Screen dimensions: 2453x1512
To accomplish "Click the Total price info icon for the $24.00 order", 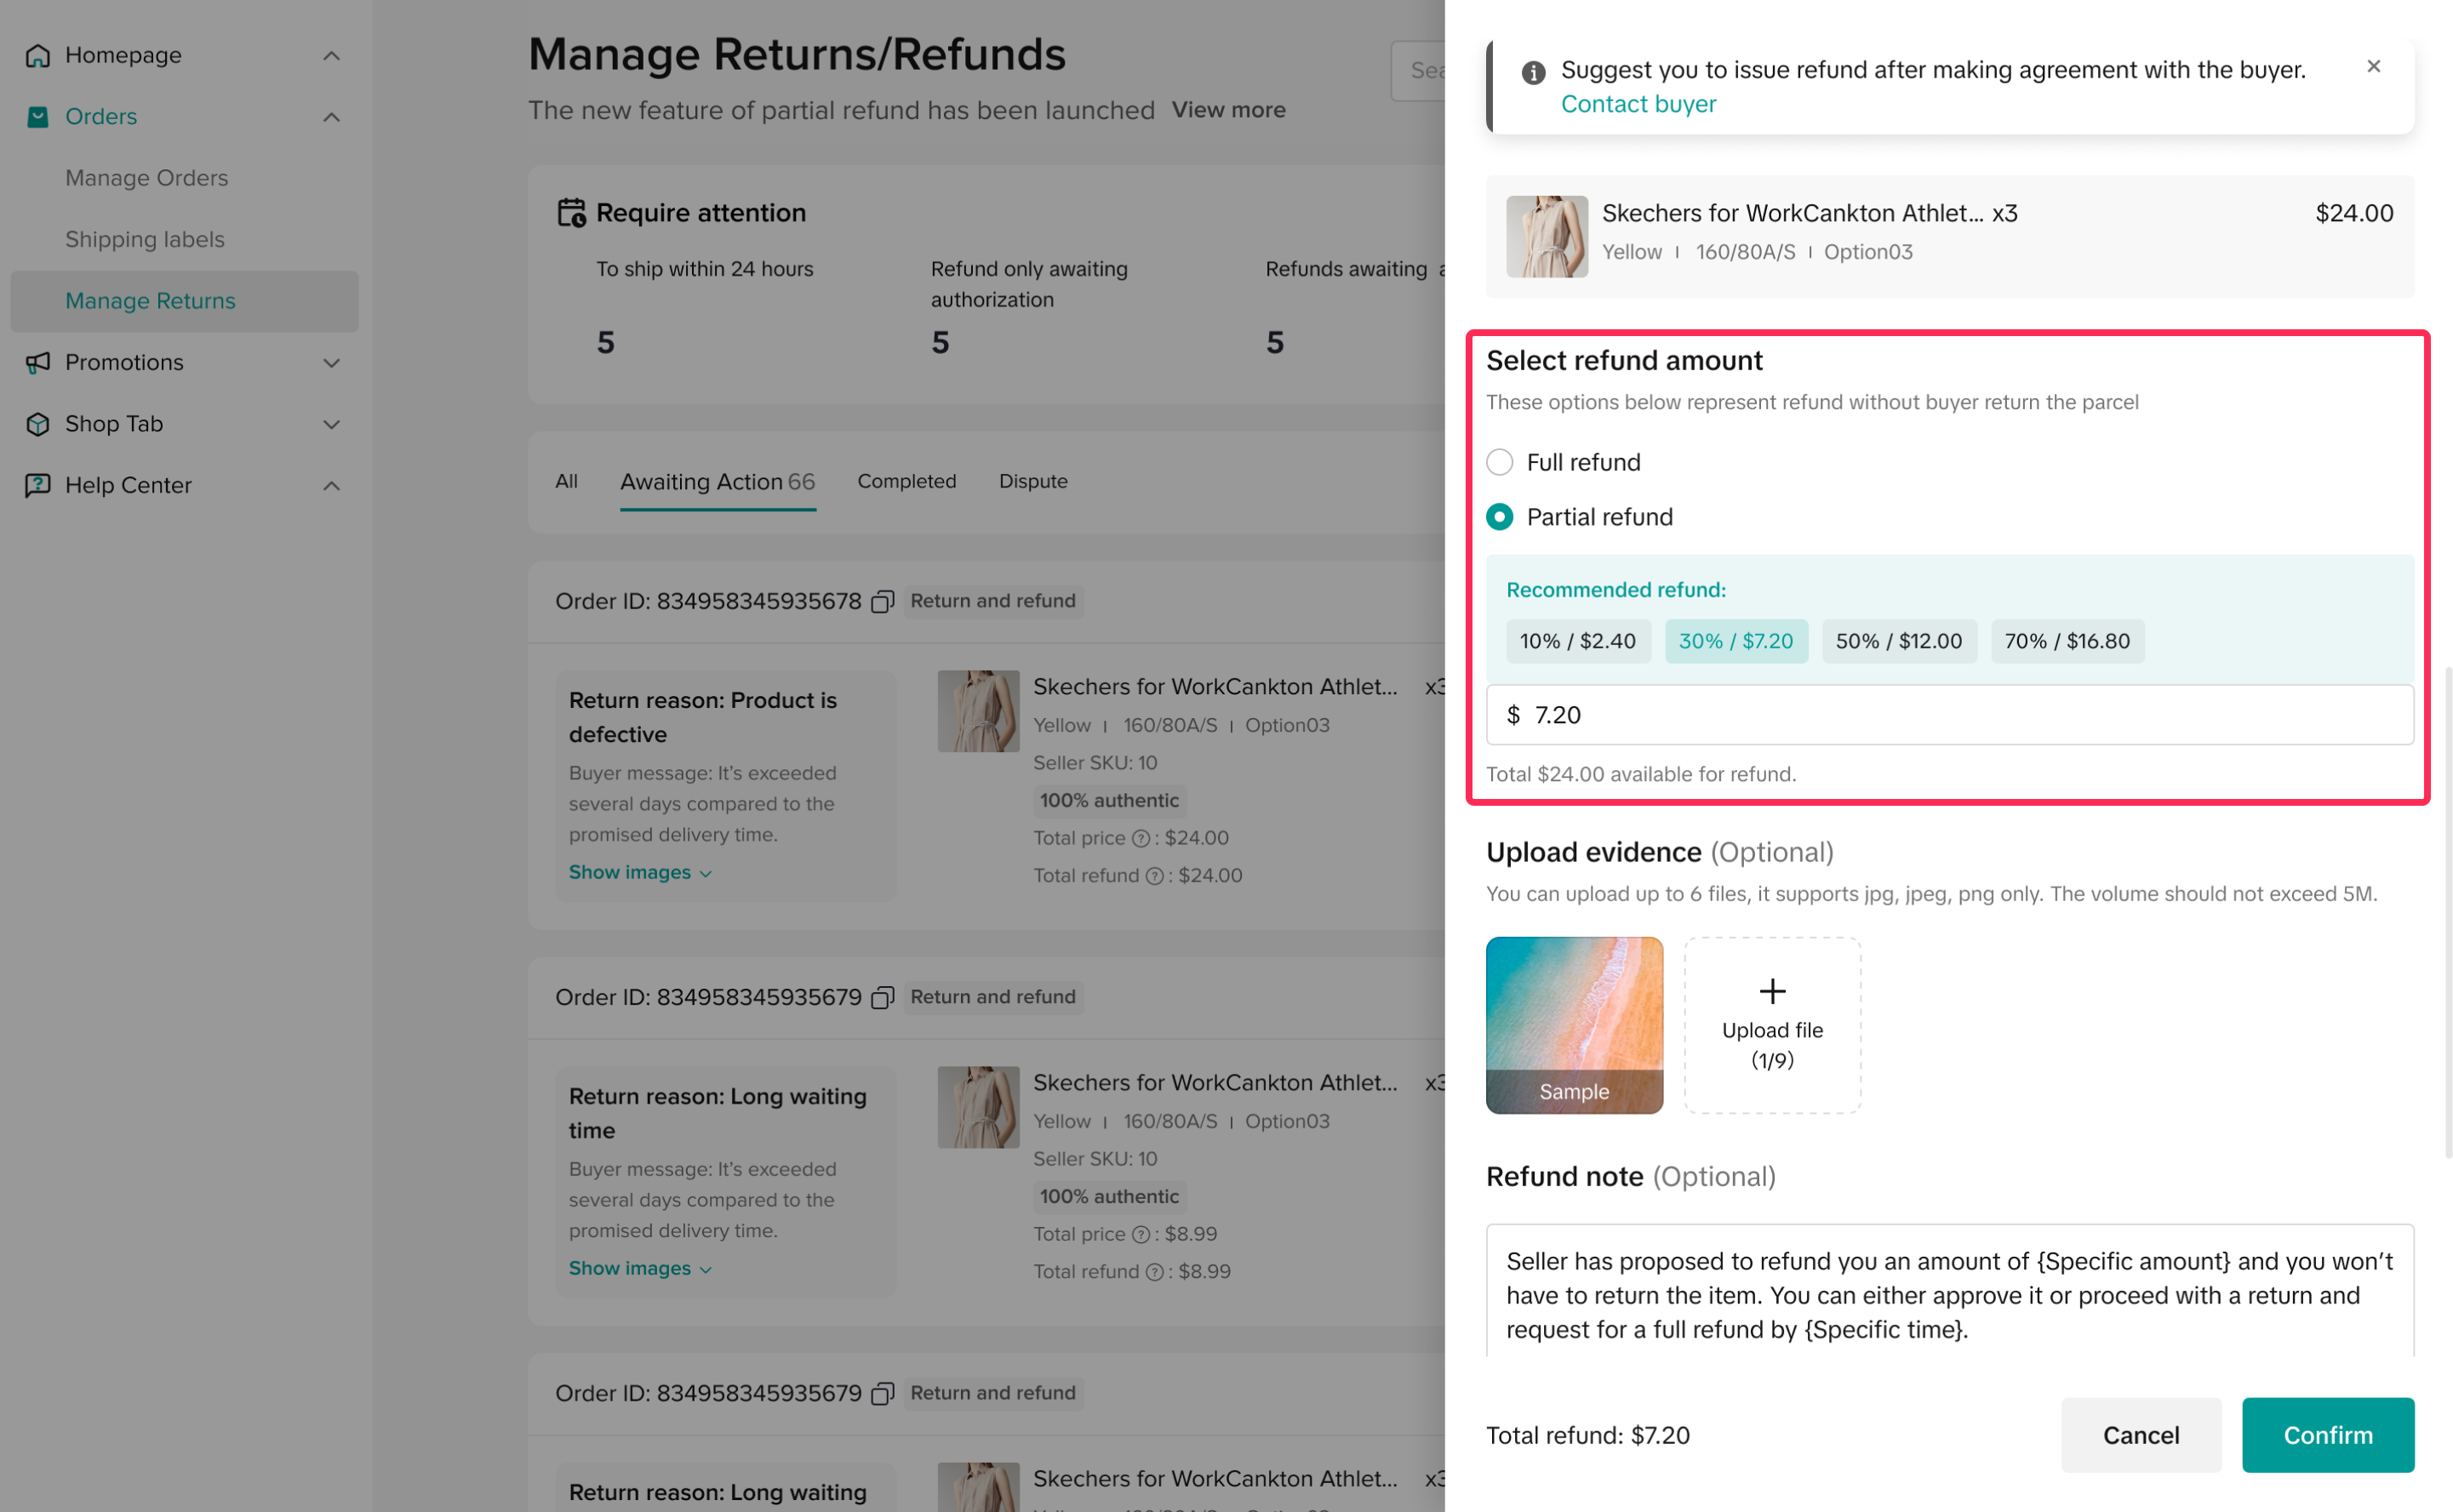I will tap(1140, 839).
